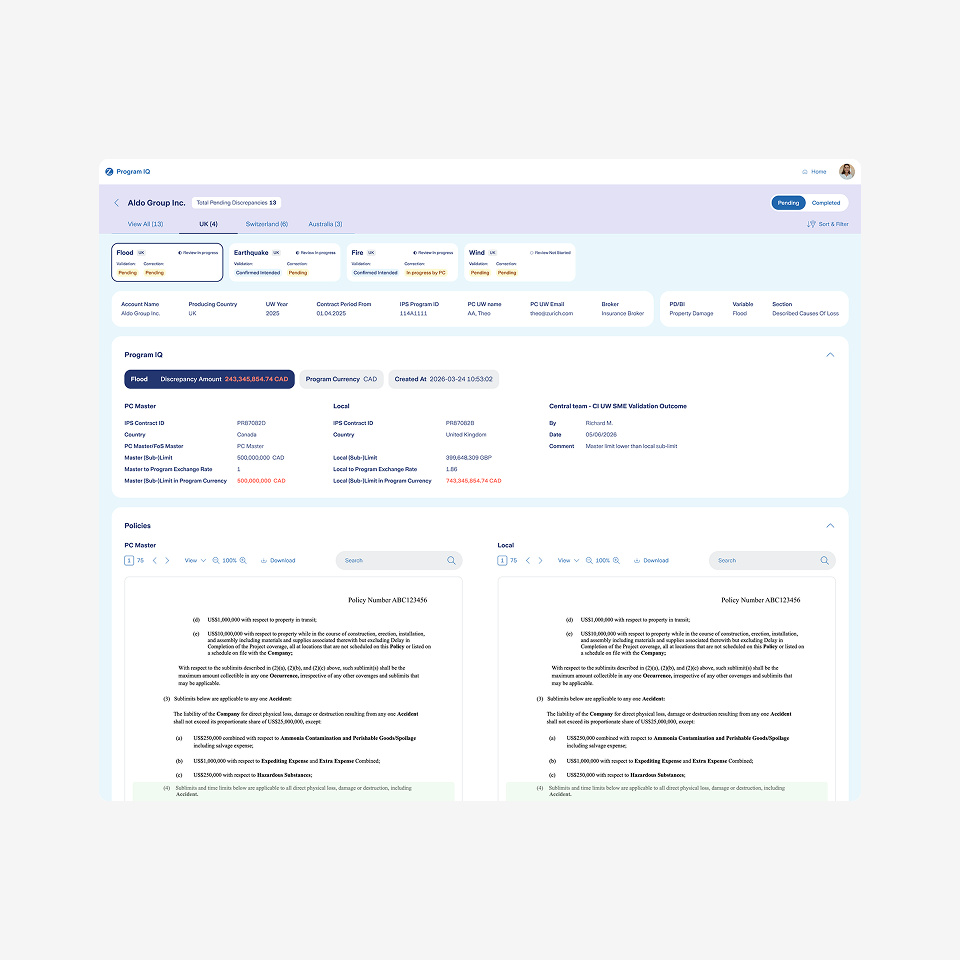
Task: Click the Earthquake 'Confirmed Intended' status tag
Action: [x=258, y=272]
